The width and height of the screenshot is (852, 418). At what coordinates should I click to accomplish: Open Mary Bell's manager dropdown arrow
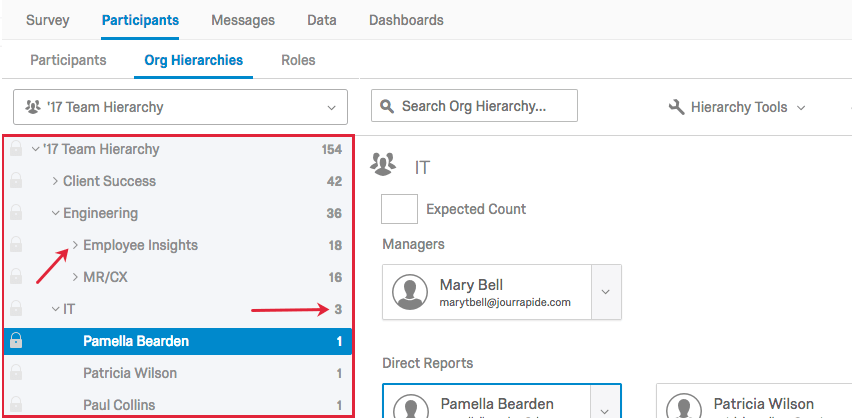[x=605, y=292]
